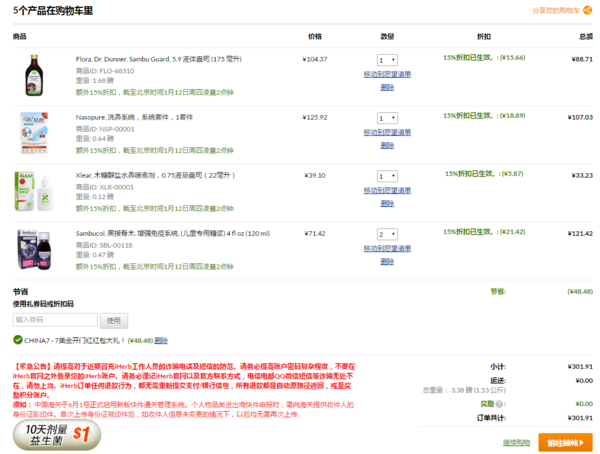Viewport: 600px width, 454px height.
Task: Move Nasopure kit to wish list
Action: tap(387, 132)
